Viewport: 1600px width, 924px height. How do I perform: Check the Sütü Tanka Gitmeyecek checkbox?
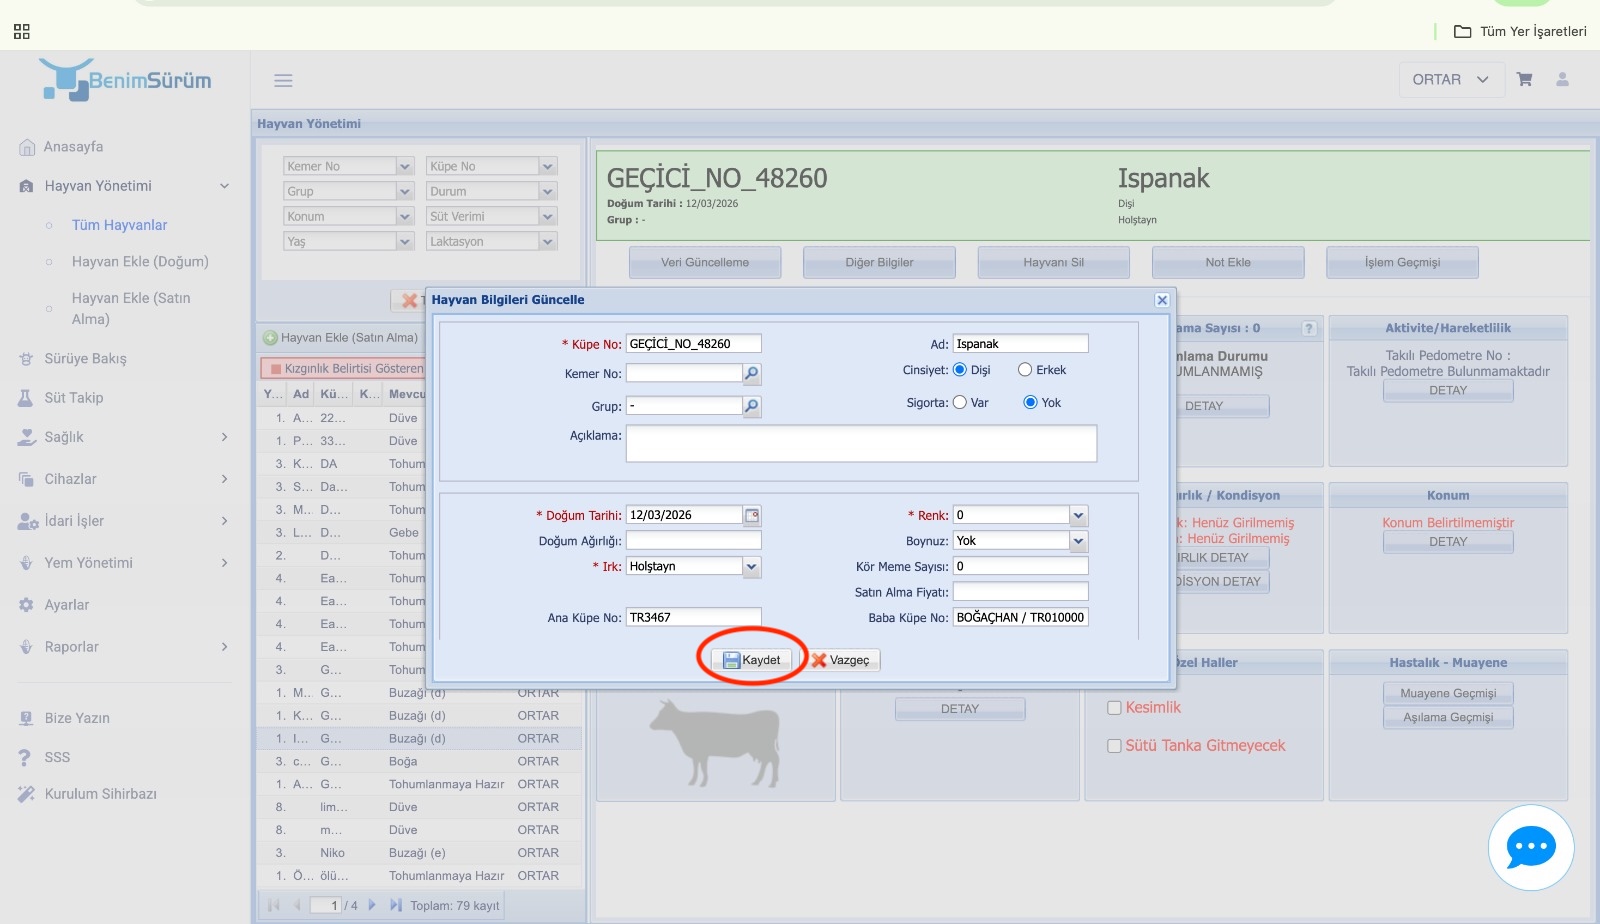tap(1114, 746)
